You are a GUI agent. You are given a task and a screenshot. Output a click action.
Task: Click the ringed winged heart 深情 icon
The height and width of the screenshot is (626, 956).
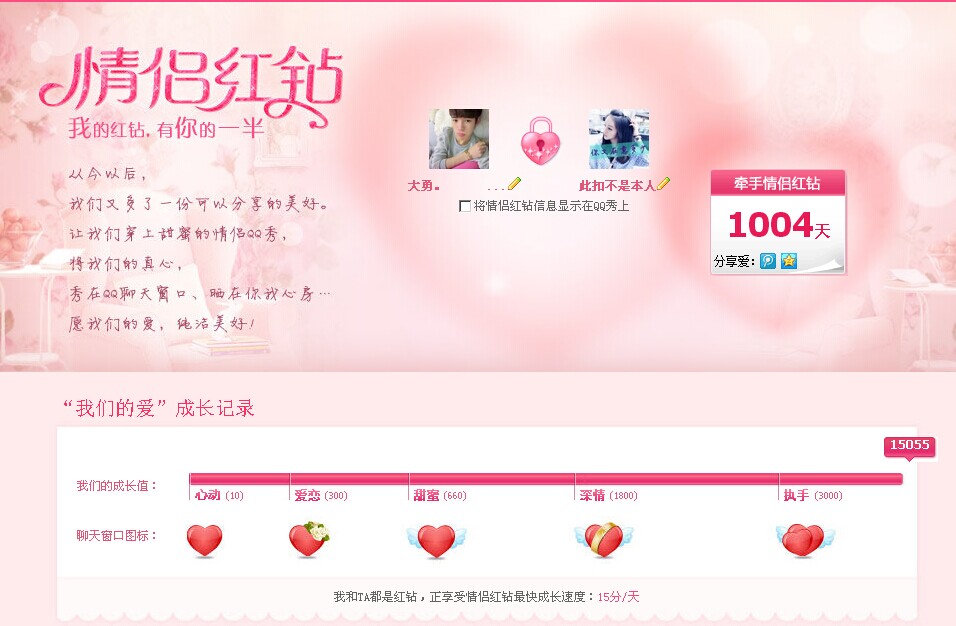tap(604, 539)
